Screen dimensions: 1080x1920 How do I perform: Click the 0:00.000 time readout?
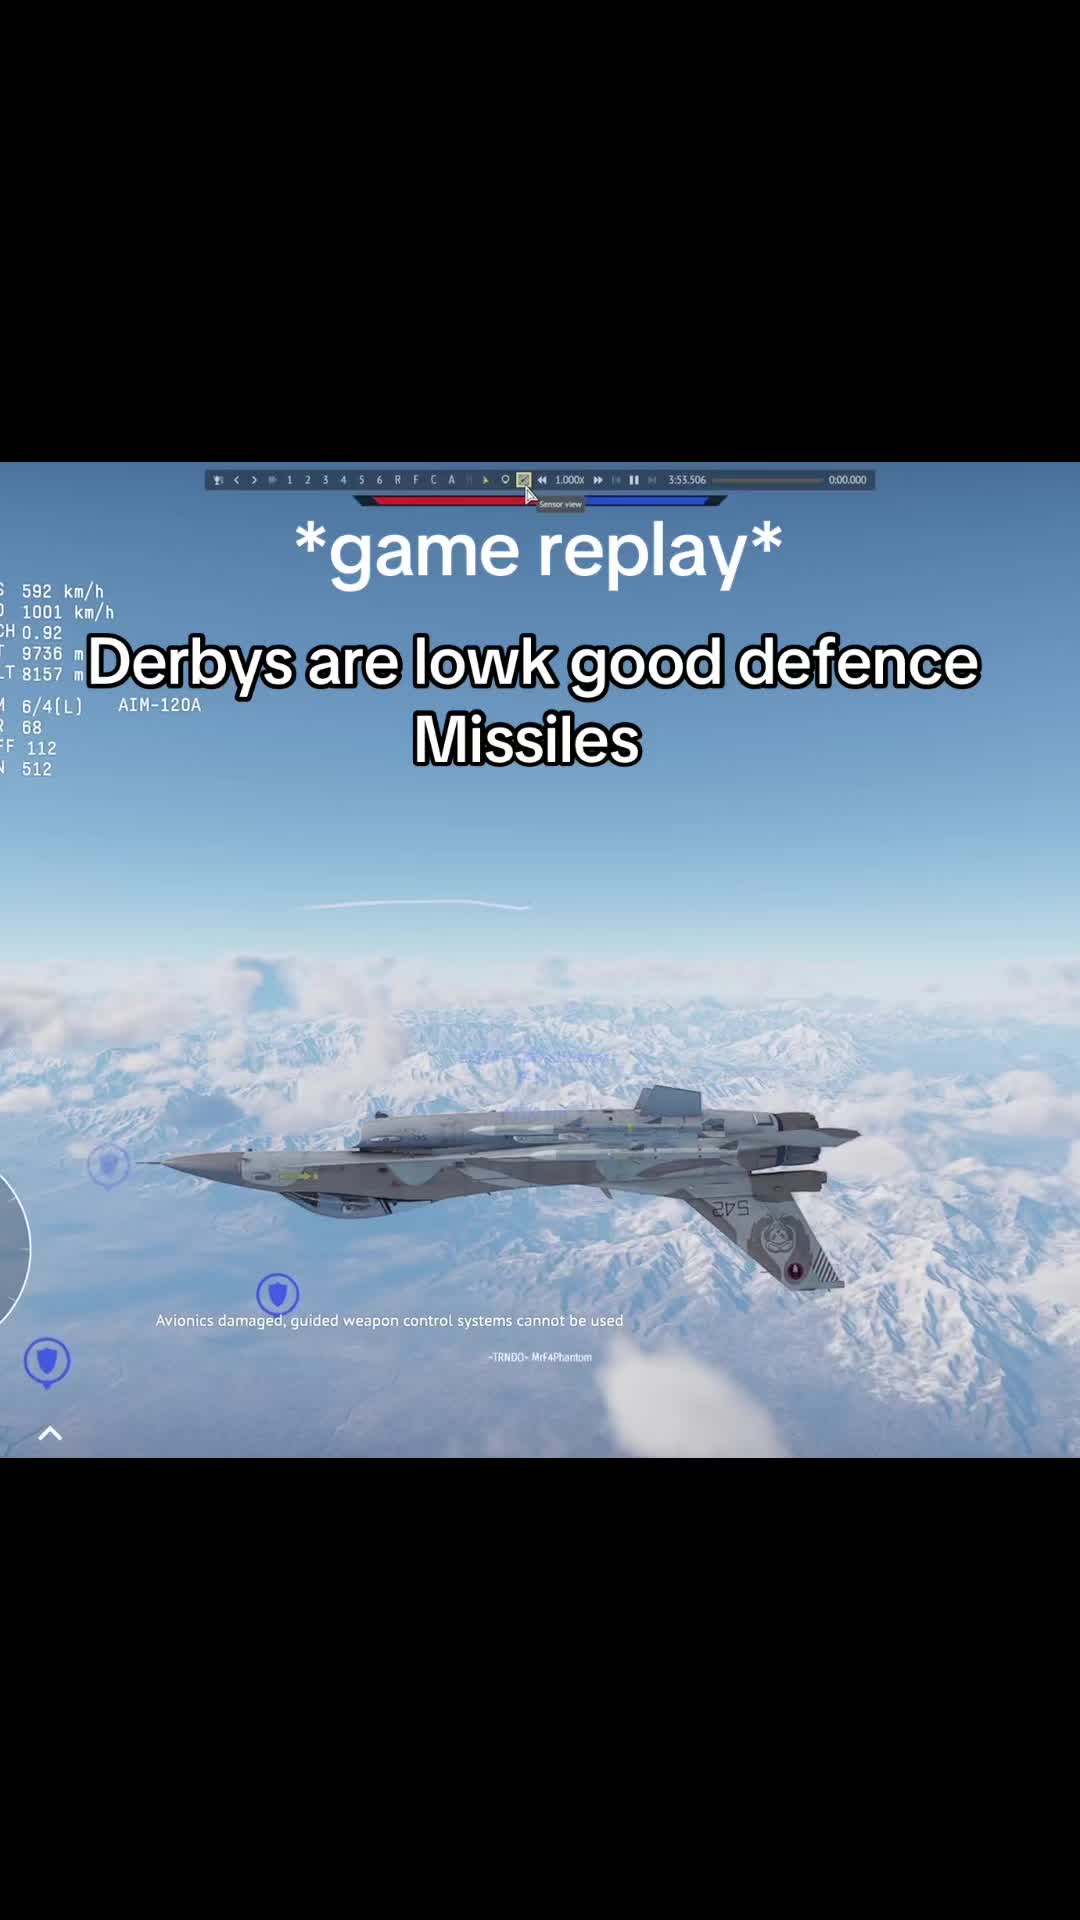[x=847, y=480]
